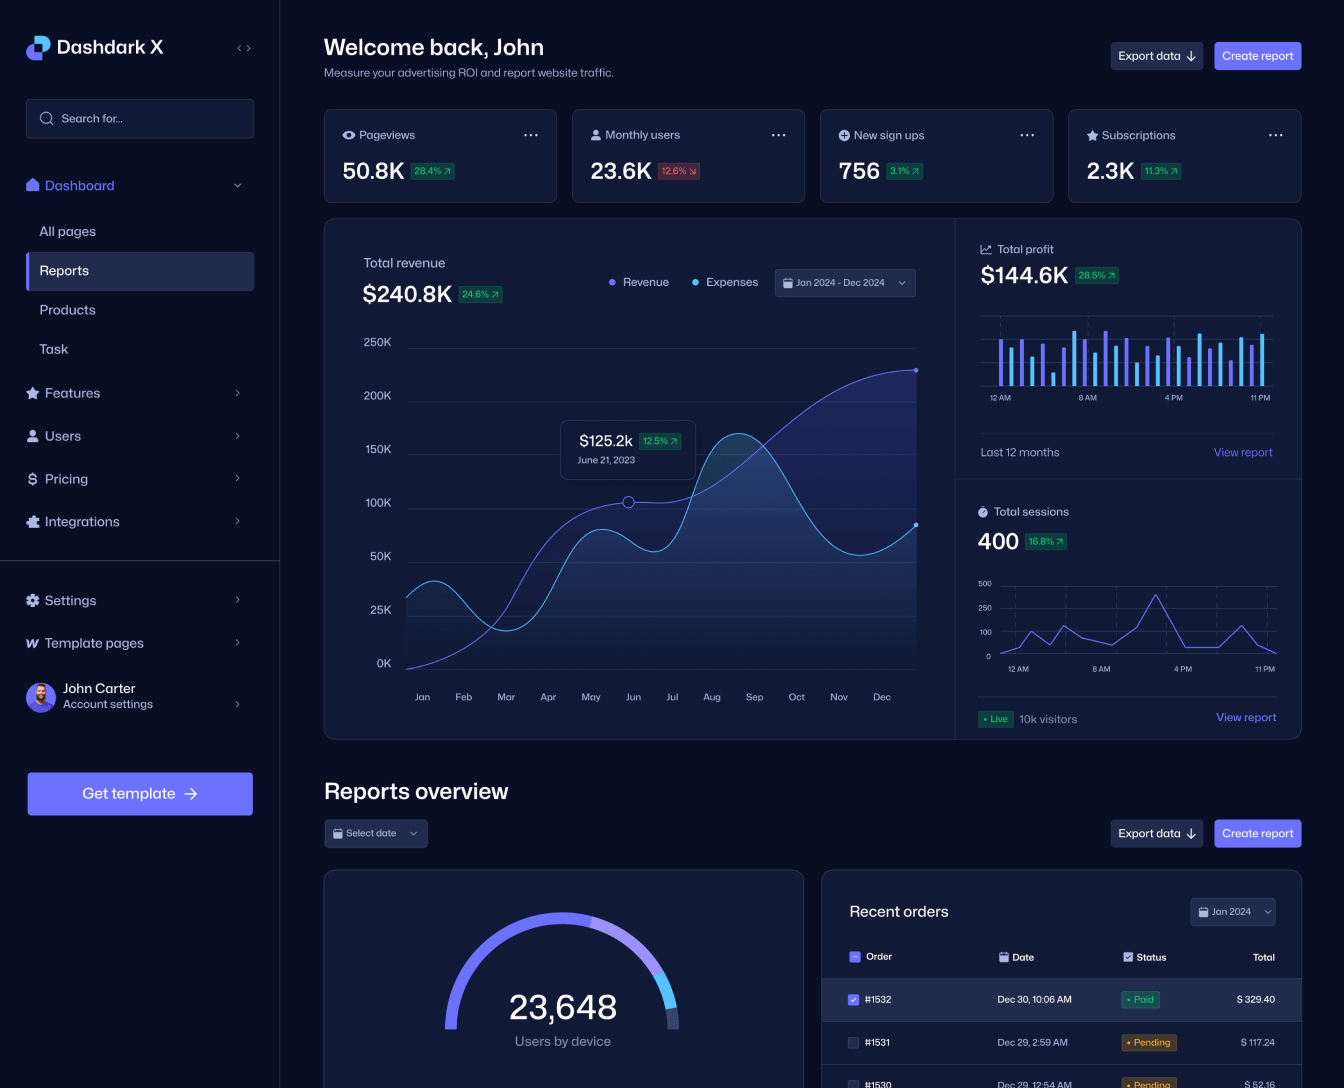Click the search input field

click(140, 118)
